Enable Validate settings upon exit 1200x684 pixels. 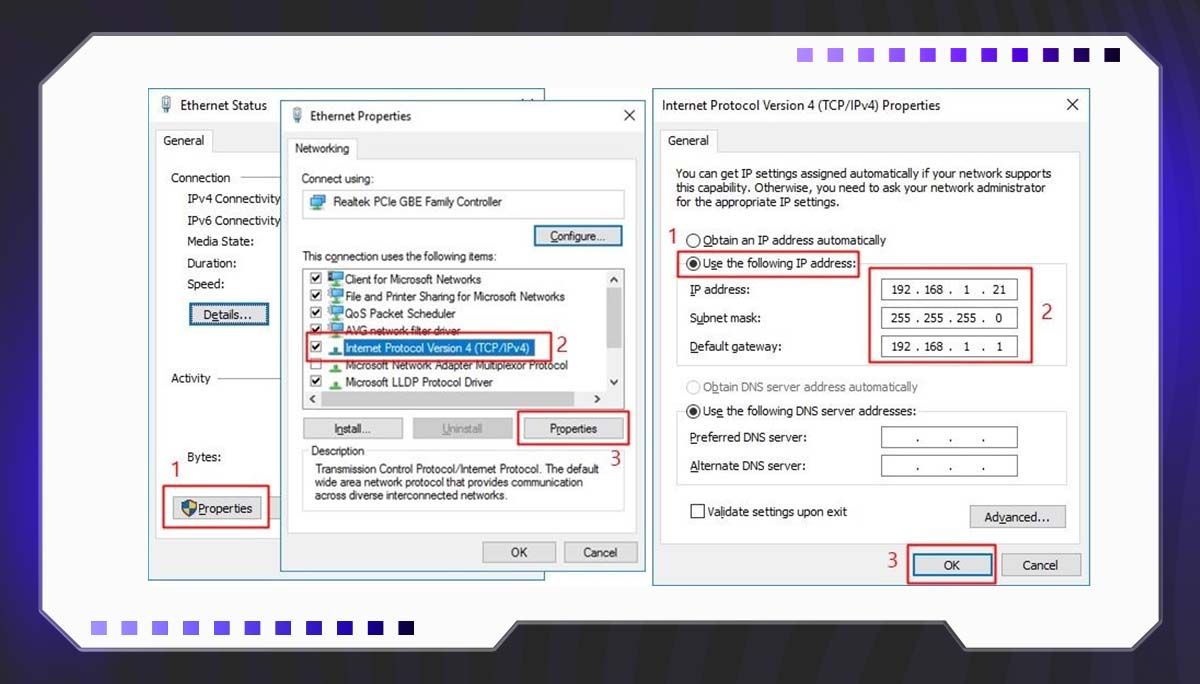click(x=697, y=512)
